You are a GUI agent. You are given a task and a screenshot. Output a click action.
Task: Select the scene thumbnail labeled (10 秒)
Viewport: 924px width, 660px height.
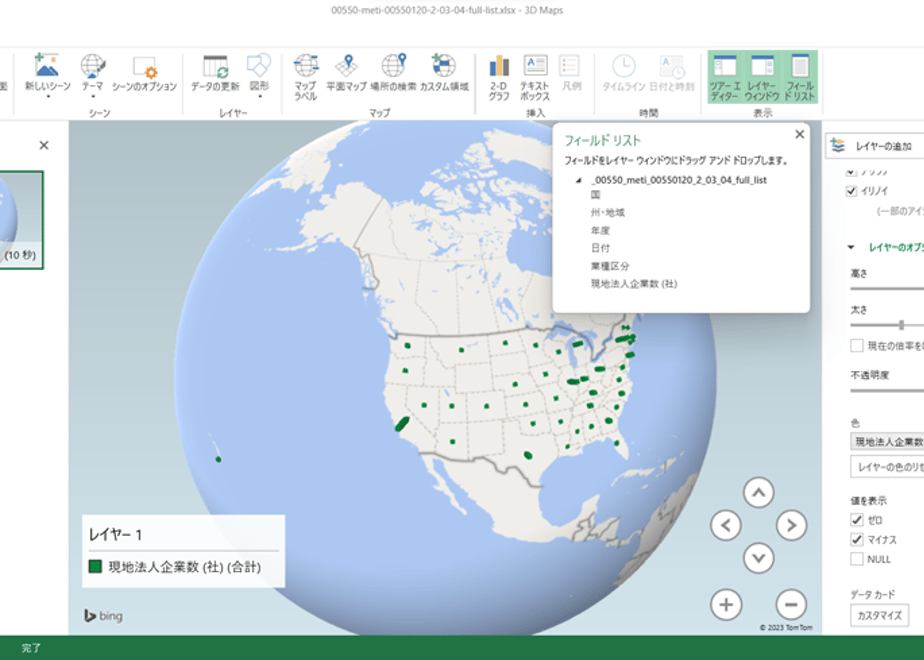pos(21,220)
